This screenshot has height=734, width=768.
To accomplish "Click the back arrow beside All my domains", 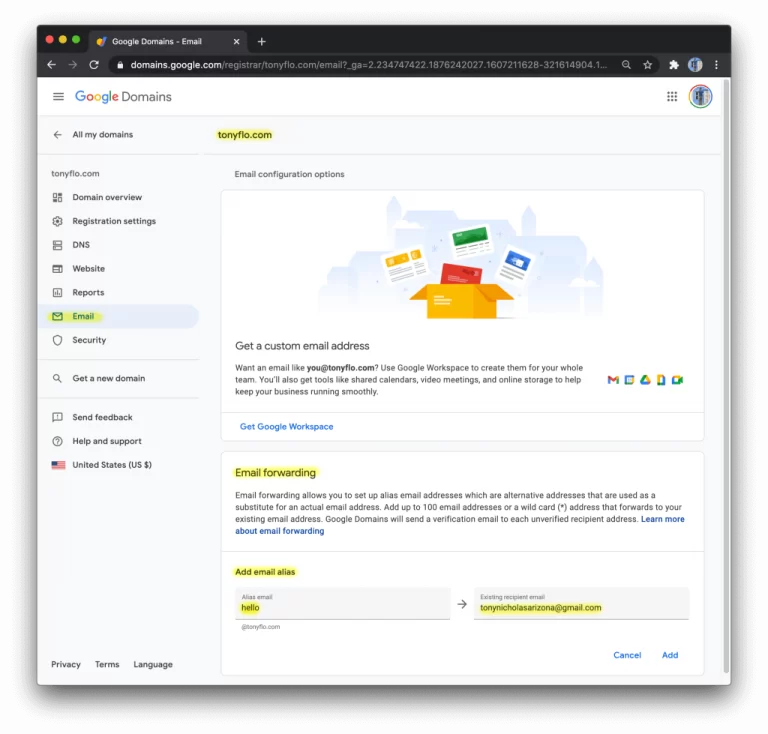I will point(58,135).
